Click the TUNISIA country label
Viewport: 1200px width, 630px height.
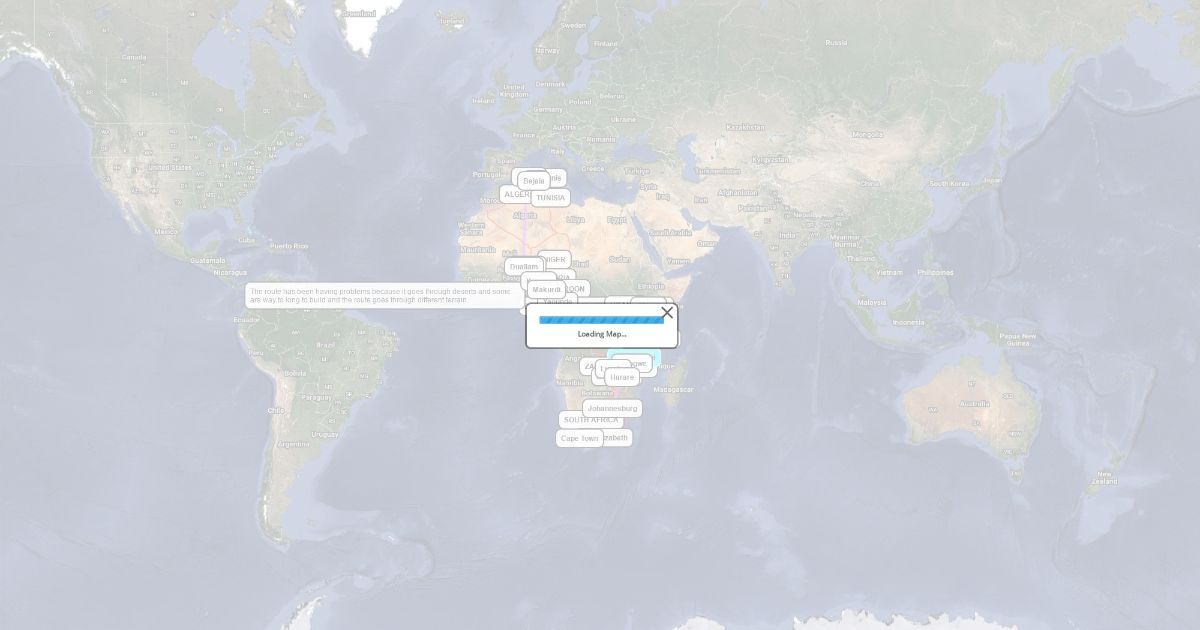(x=551, y=198)
